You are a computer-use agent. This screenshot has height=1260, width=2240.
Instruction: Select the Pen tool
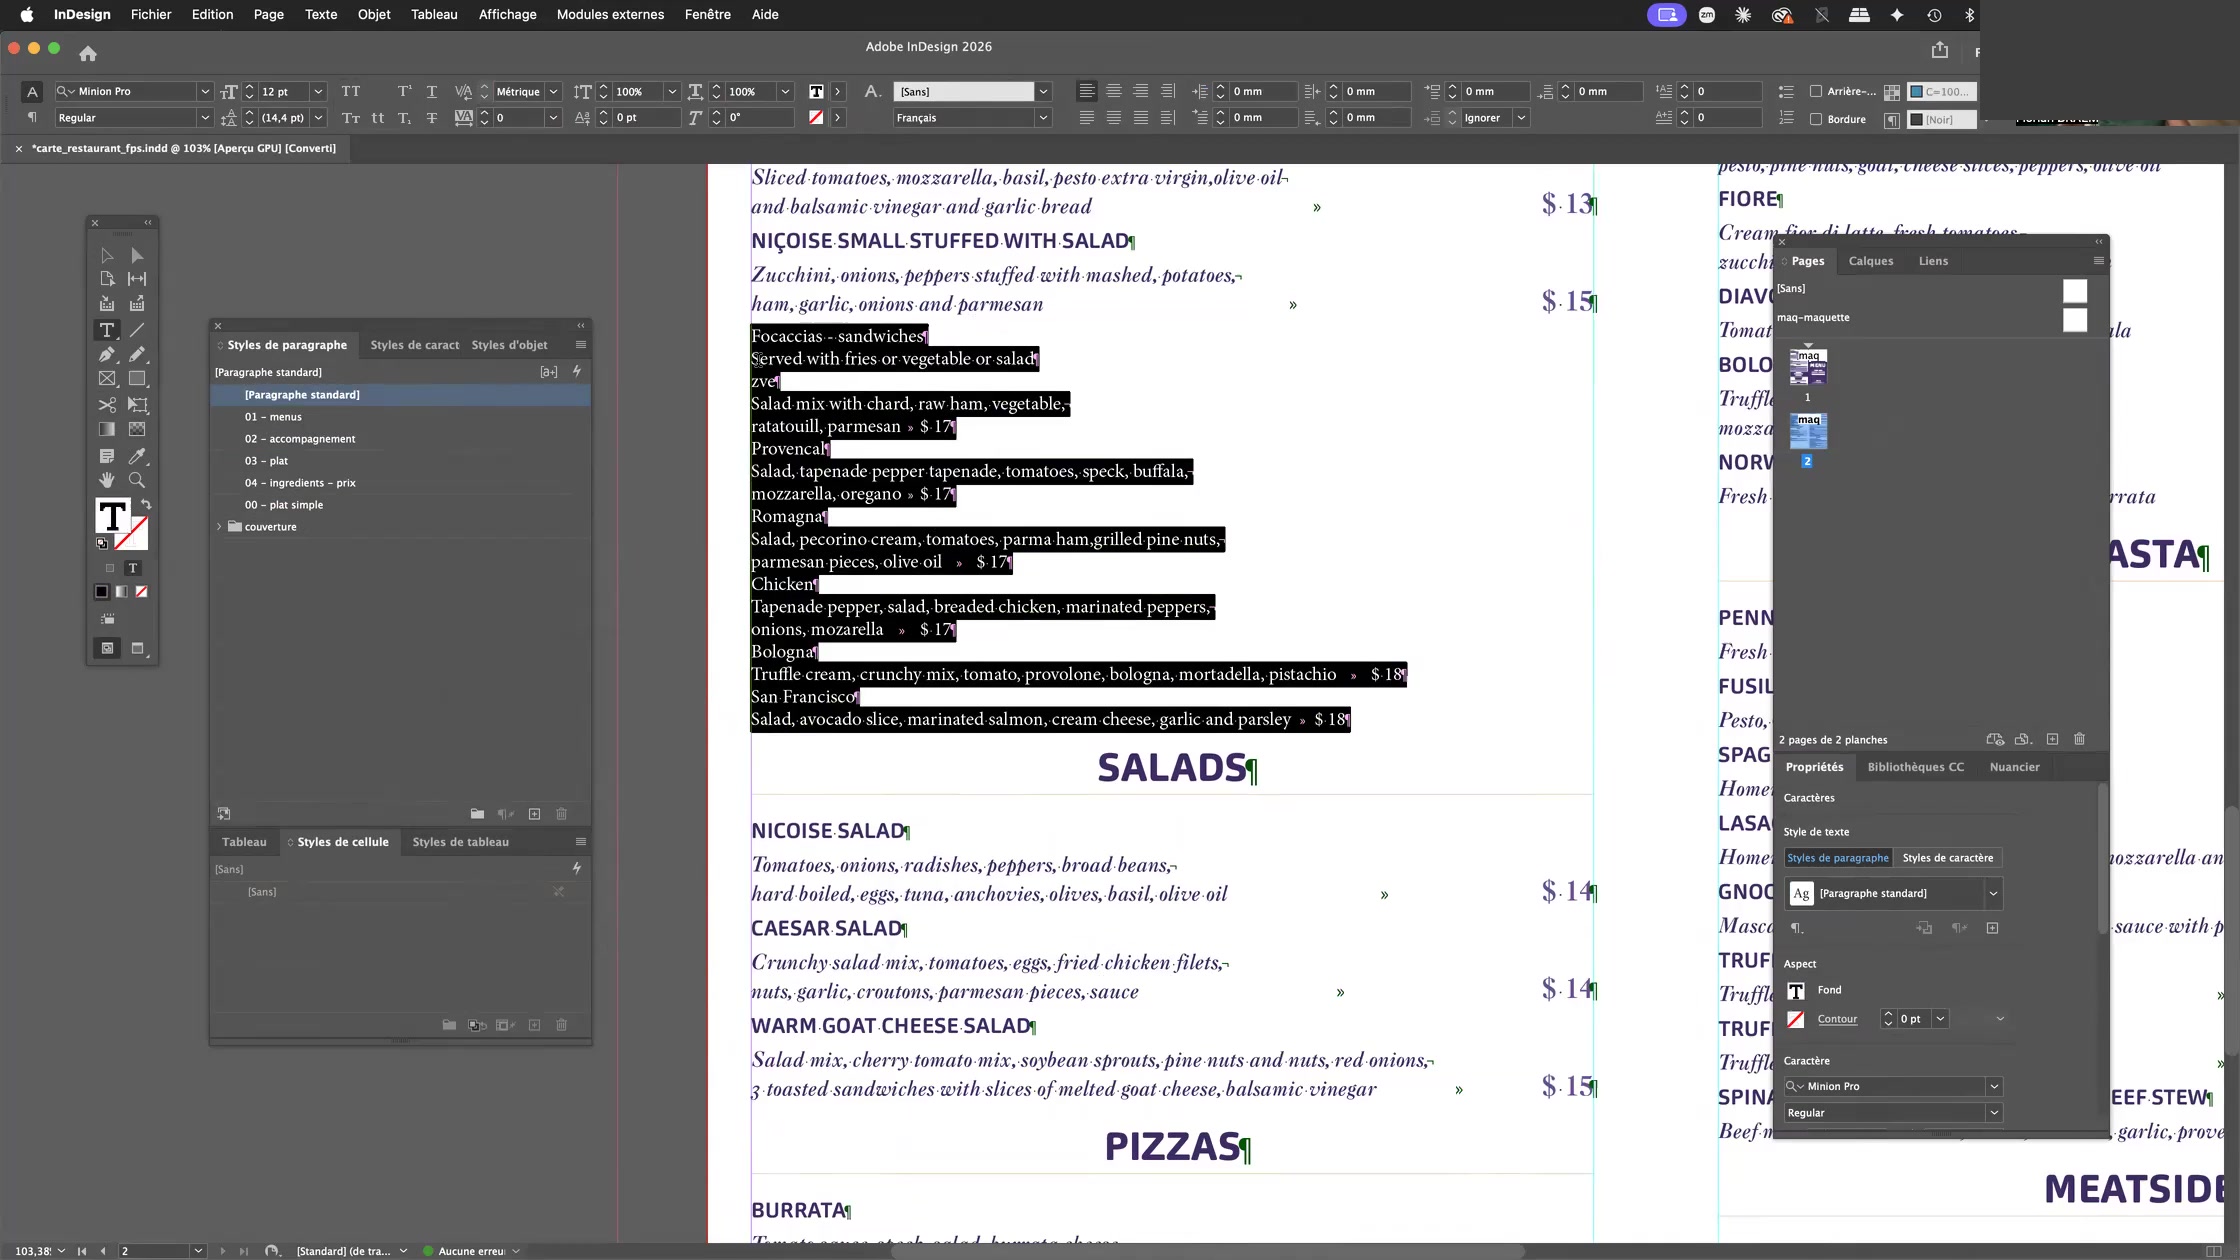107,354
